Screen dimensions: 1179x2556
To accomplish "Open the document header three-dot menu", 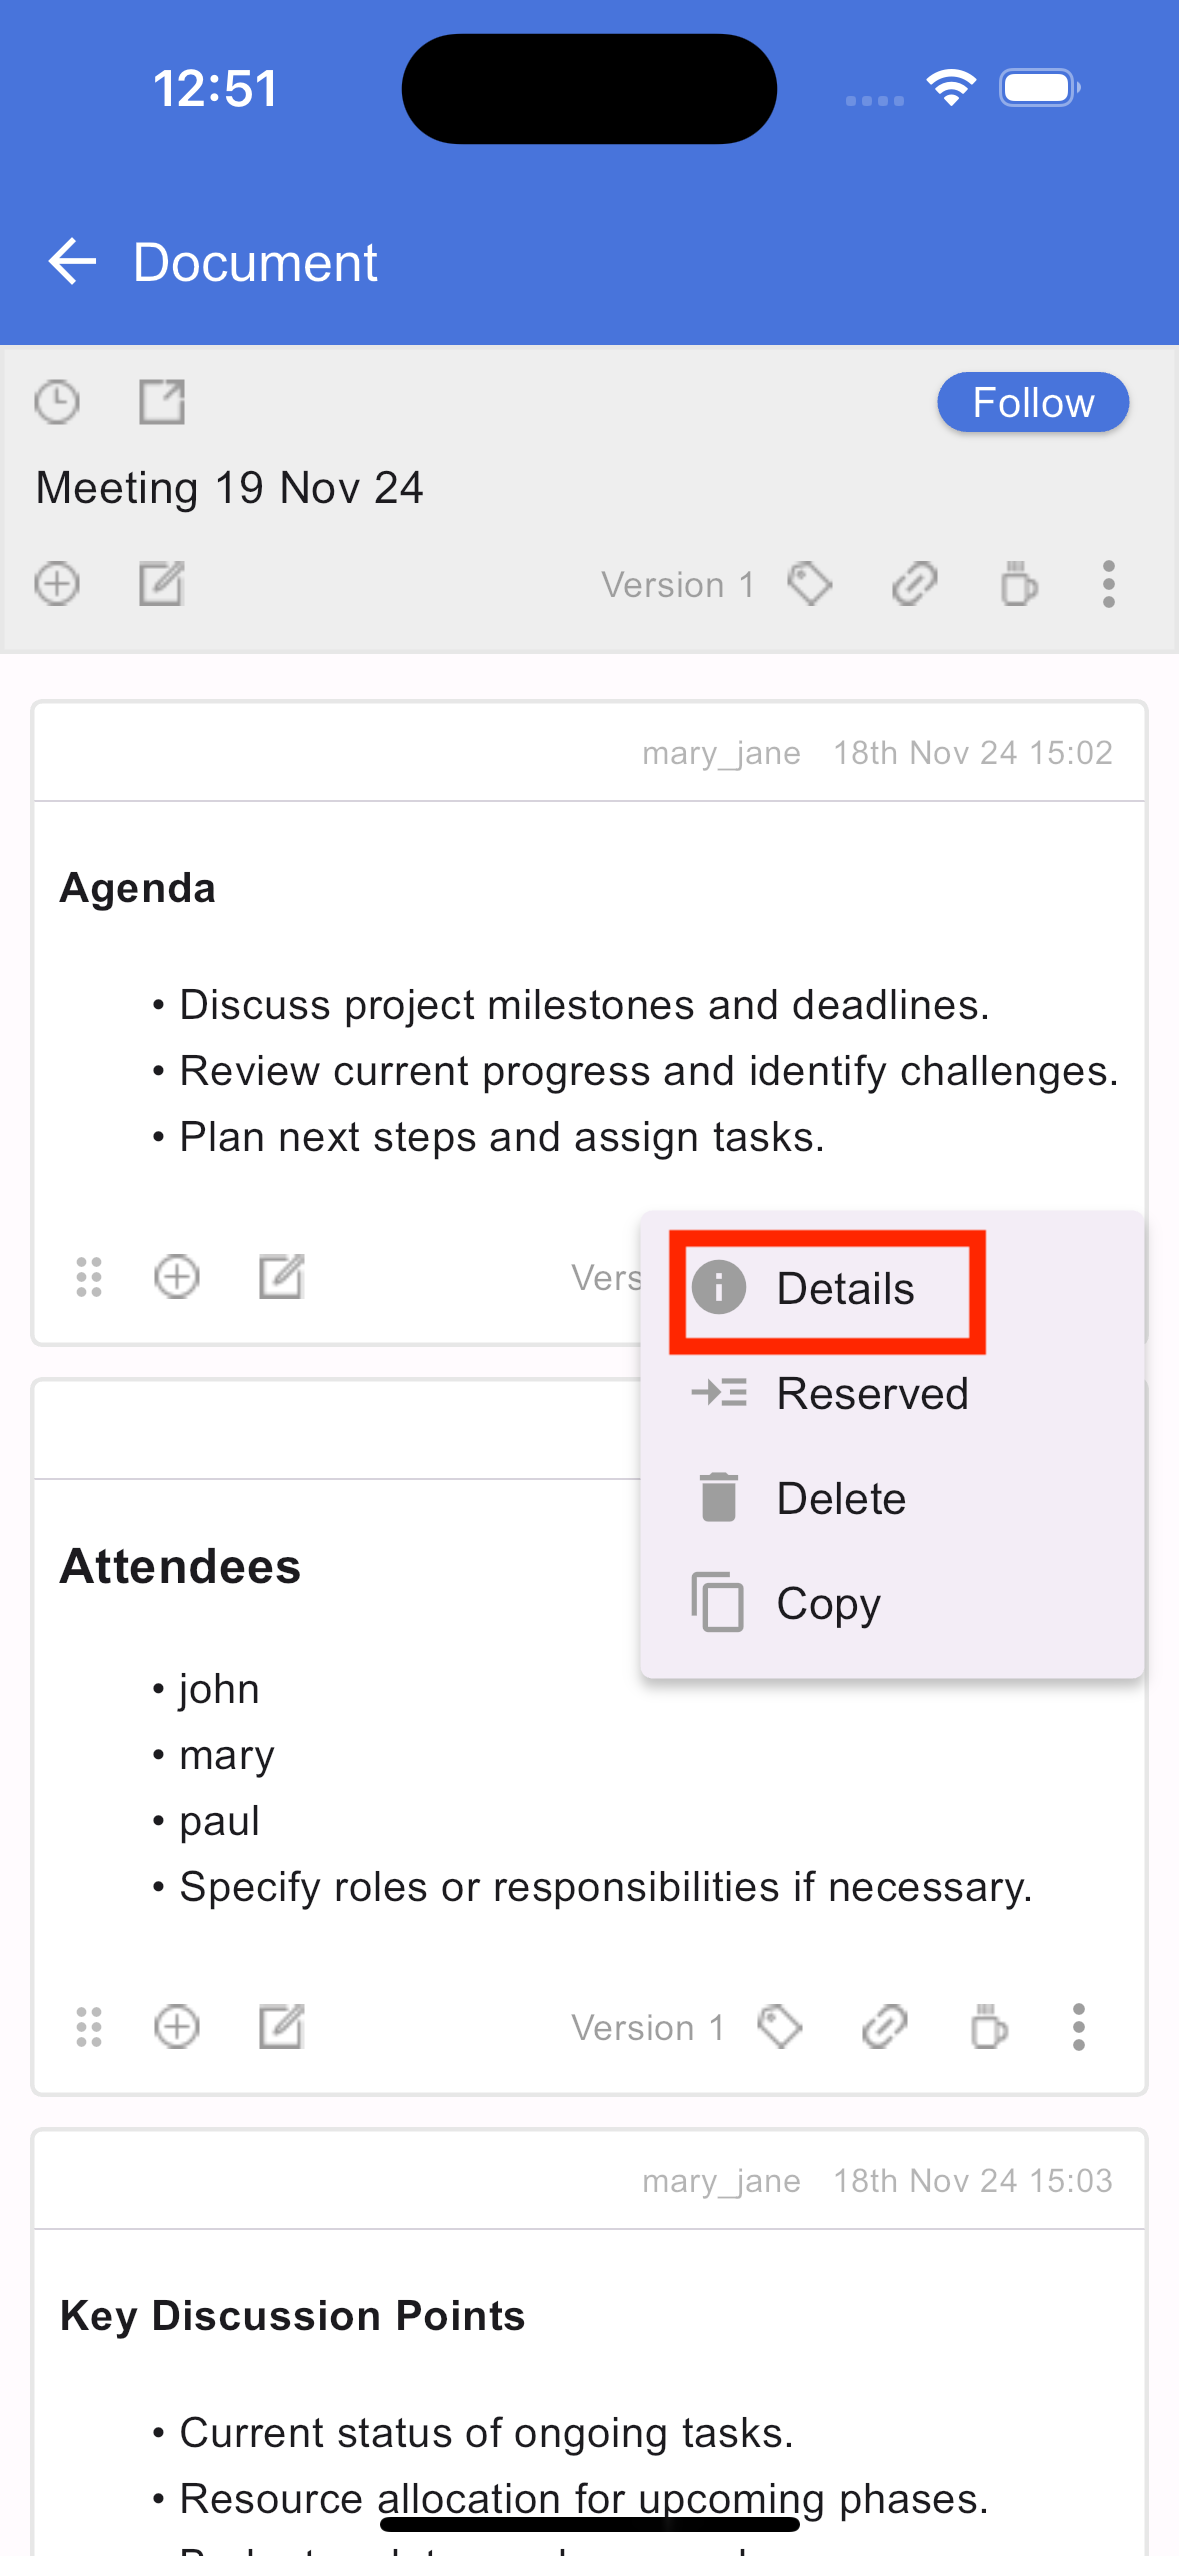I will tap(1108, 584).
